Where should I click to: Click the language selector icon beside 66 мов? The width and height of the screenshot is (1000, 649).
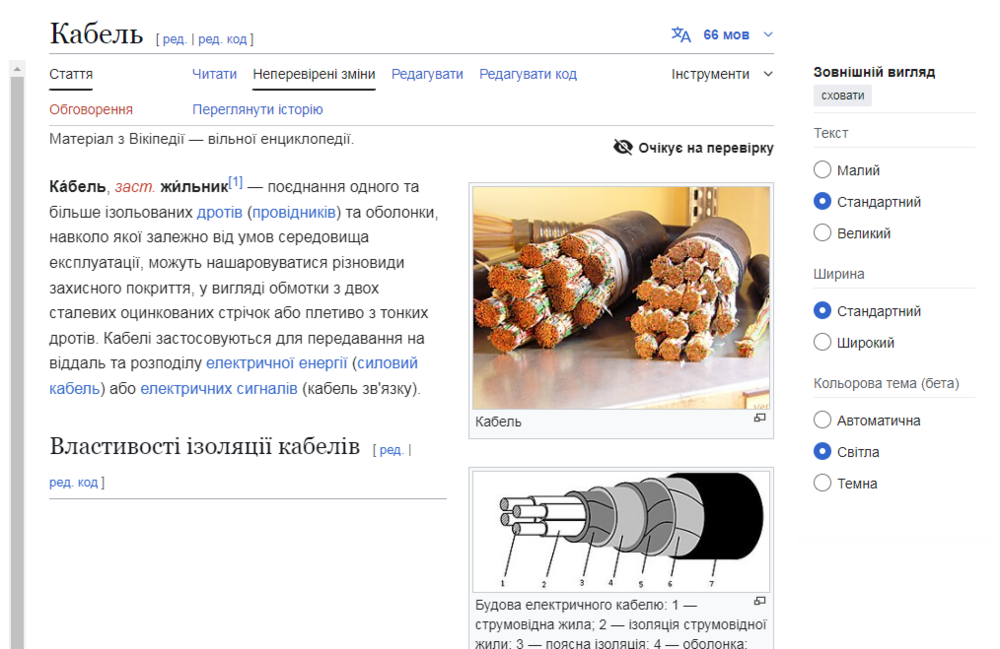pyautogui.click(x=681, y=34)
